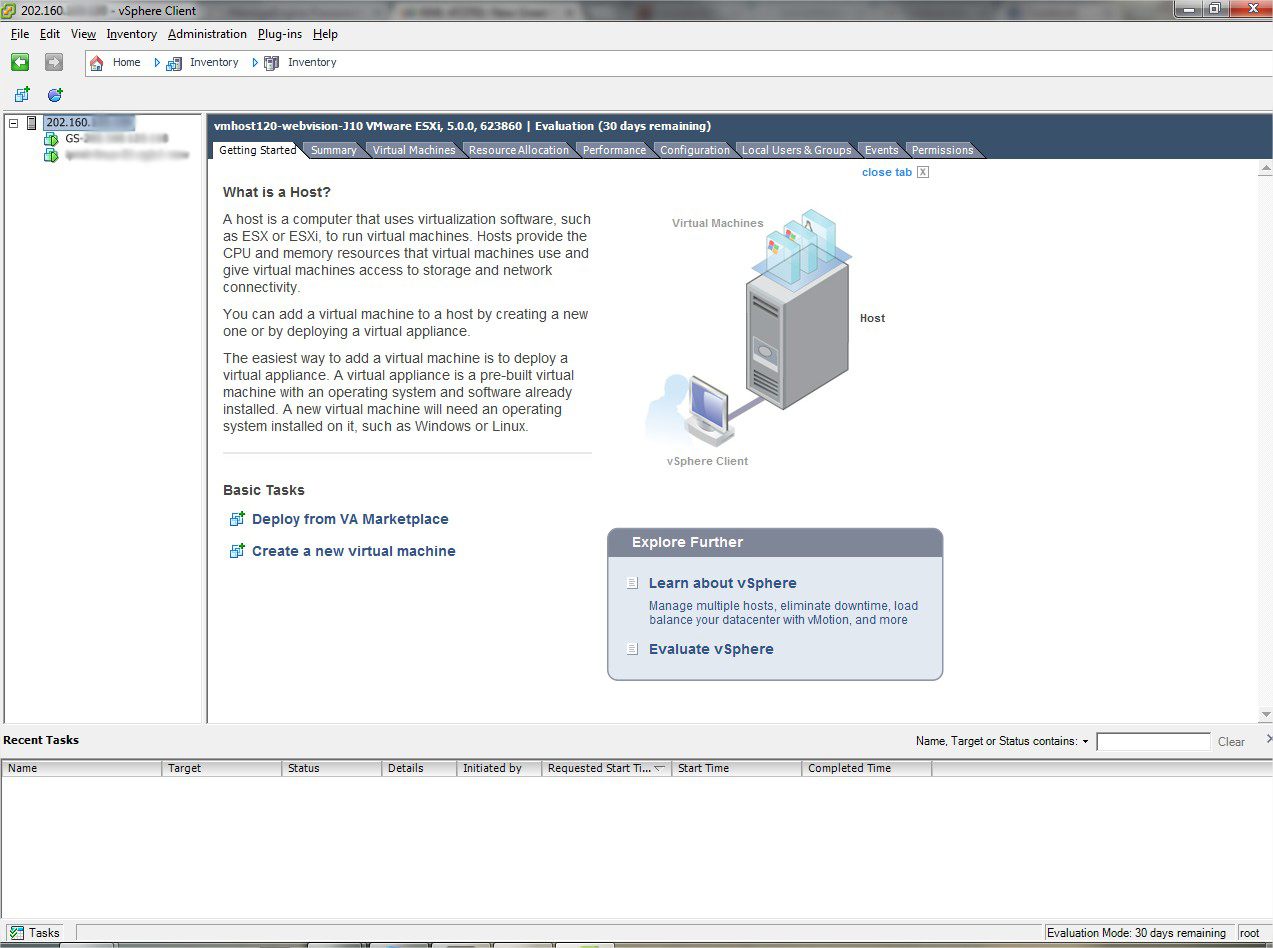The height and width of the screenshot is (948, 1273).
Task: Click icon beside Deploy from VA Marketplace
Action: (237, 519)
